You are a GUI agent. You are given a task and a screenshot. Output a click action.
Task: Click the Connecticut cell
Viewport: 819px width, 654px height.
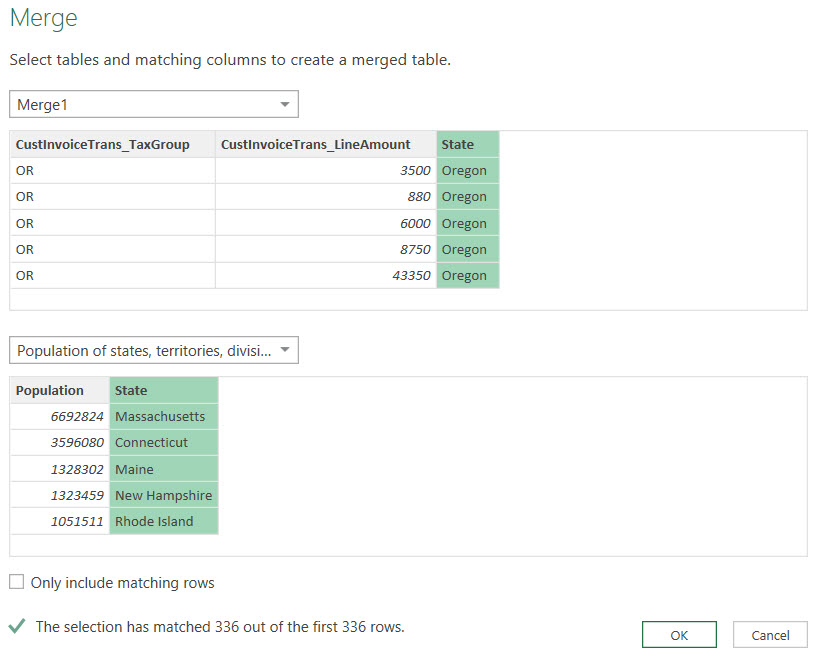coord(163,443)
